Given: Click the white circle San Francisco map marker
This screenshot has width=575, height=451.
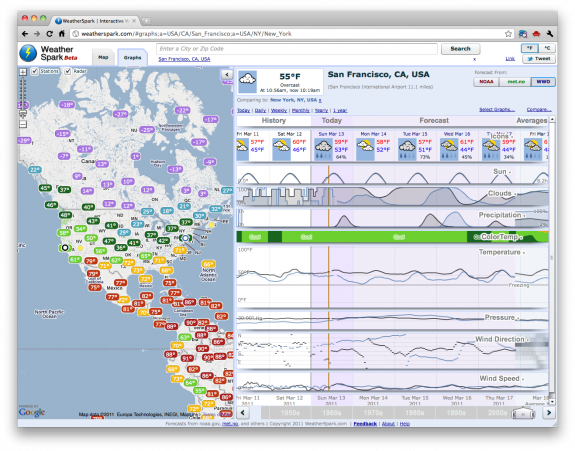Looking at the screenshot, I should 65,248.
